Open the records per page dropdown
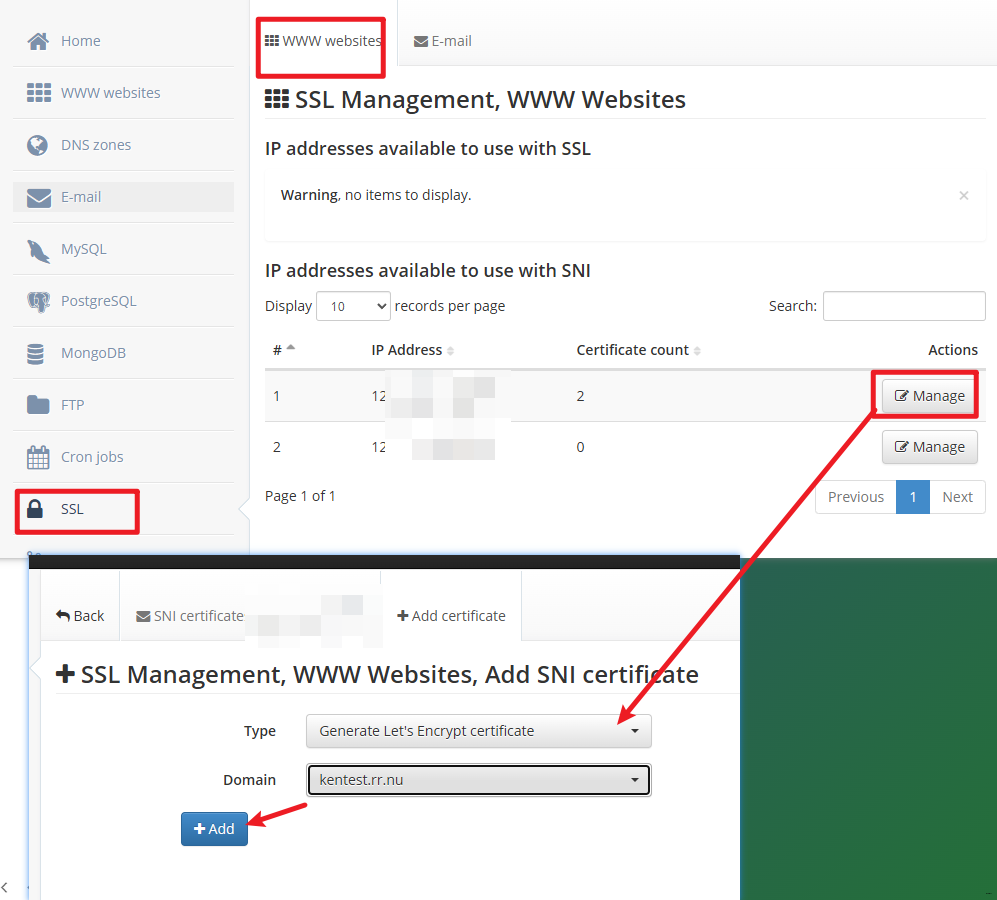The image size is (997, 900). pos(353,307)
